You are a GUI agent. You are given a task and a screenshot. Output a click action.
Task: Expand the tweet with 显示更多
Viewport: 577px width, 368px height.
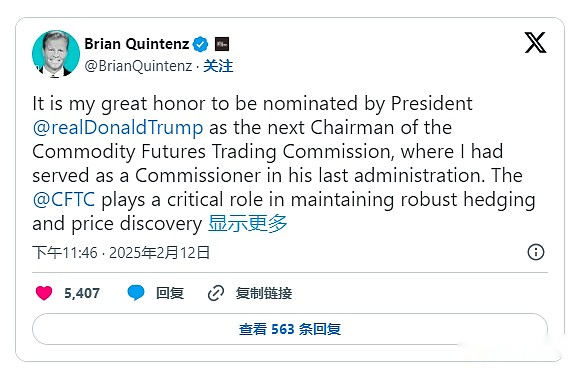pos(247,224)
